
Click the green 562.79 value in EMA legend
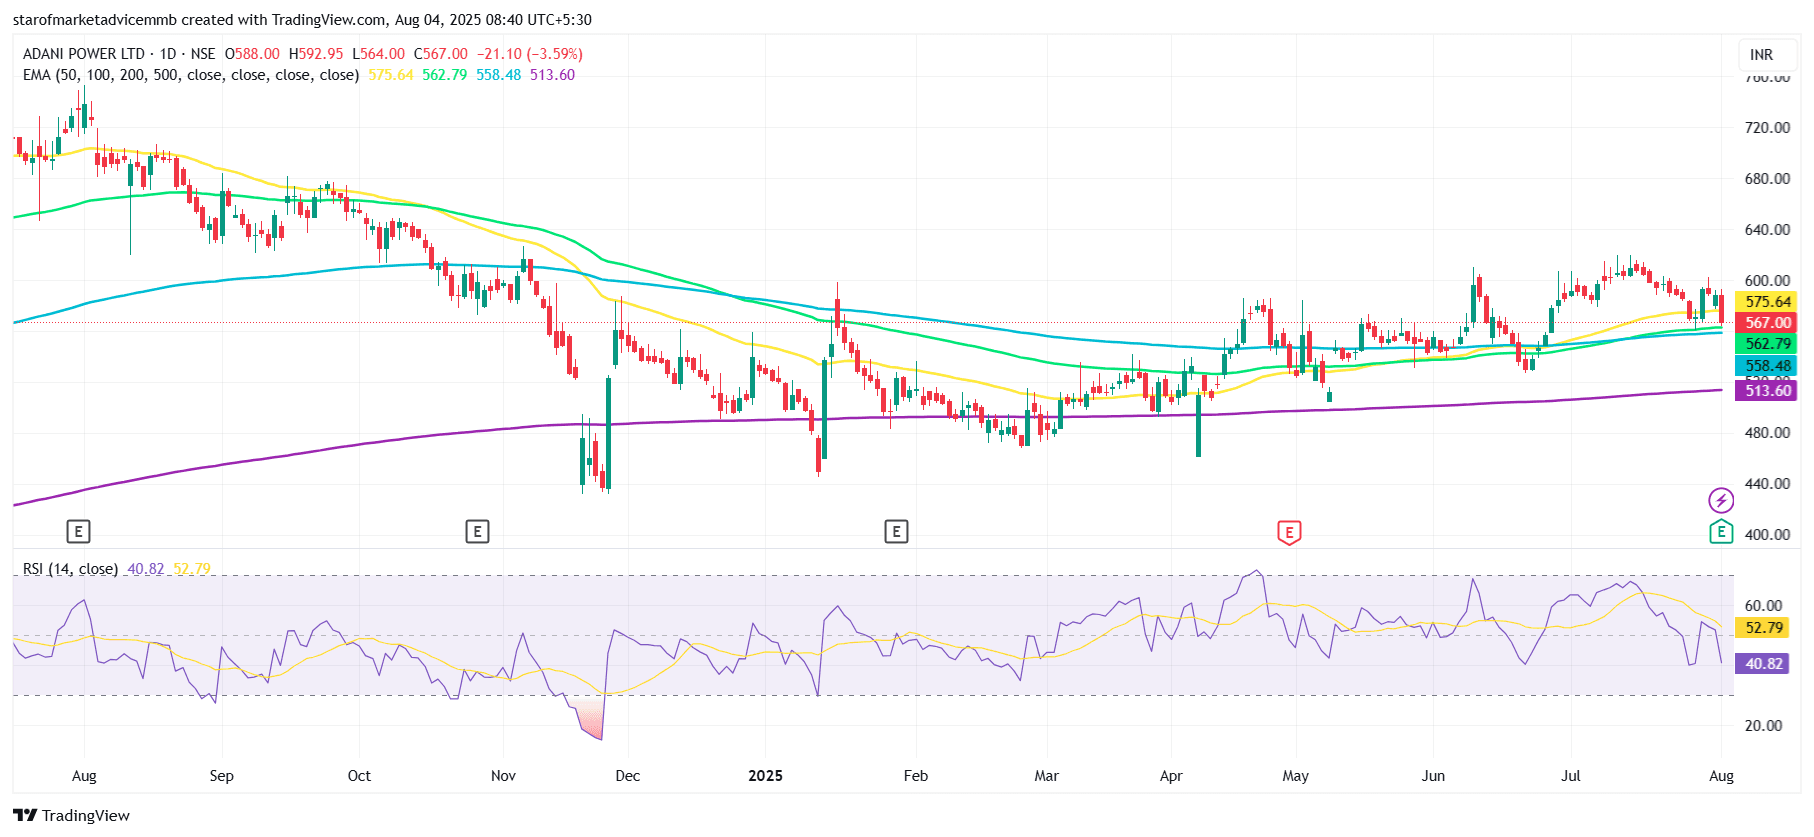tap(445, 75)
